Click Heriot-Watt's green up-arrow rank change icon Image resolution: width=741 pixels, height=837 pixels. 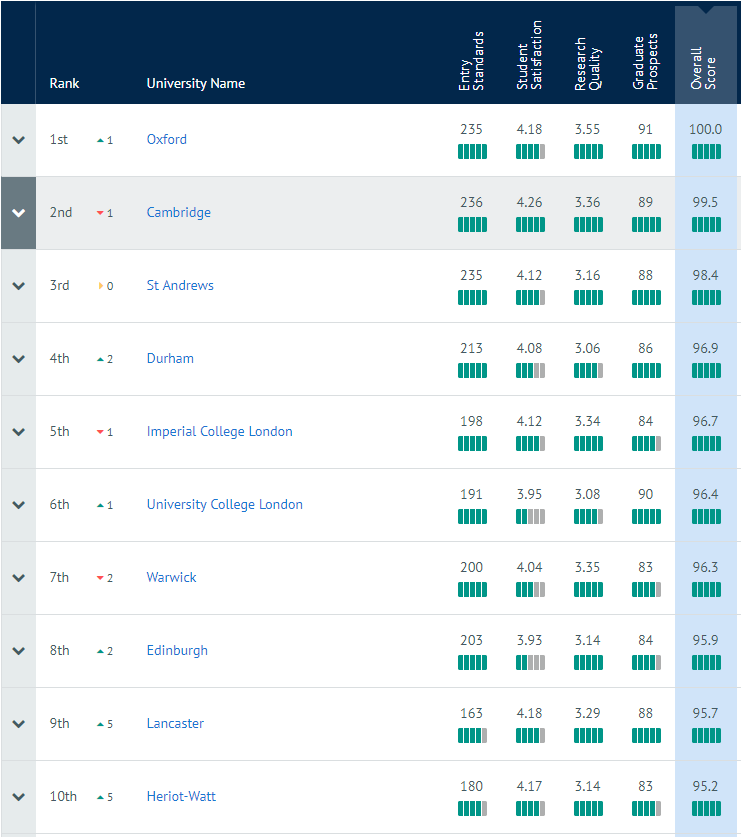coord(100,797)
